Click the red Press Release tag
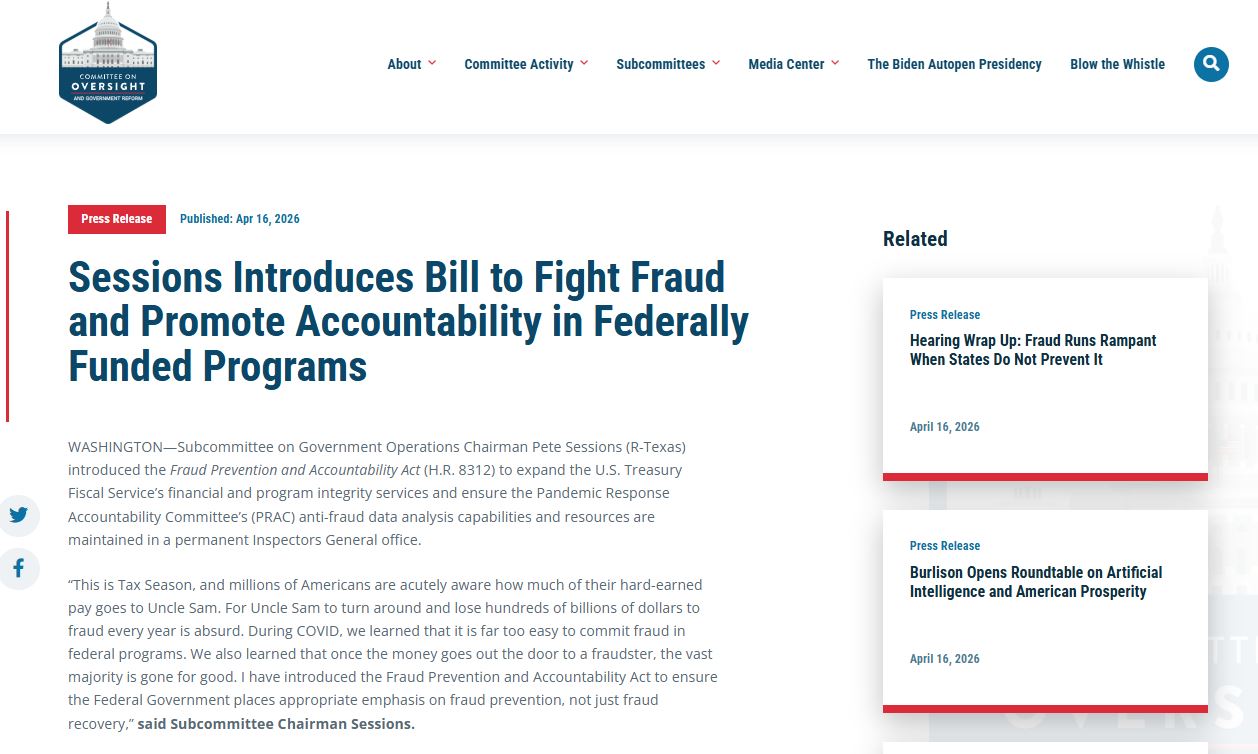The width and height of the screenshot is (1258, 754). click(117, 219)
